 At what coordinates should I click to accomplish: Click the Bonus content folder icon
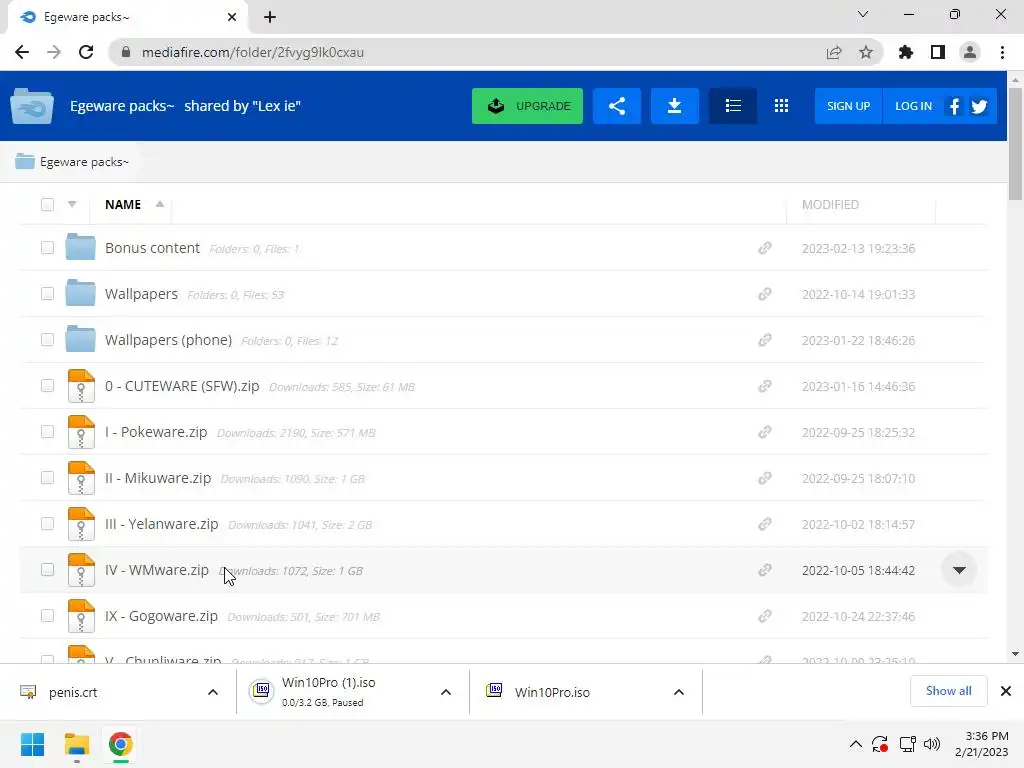pos(80,247)
